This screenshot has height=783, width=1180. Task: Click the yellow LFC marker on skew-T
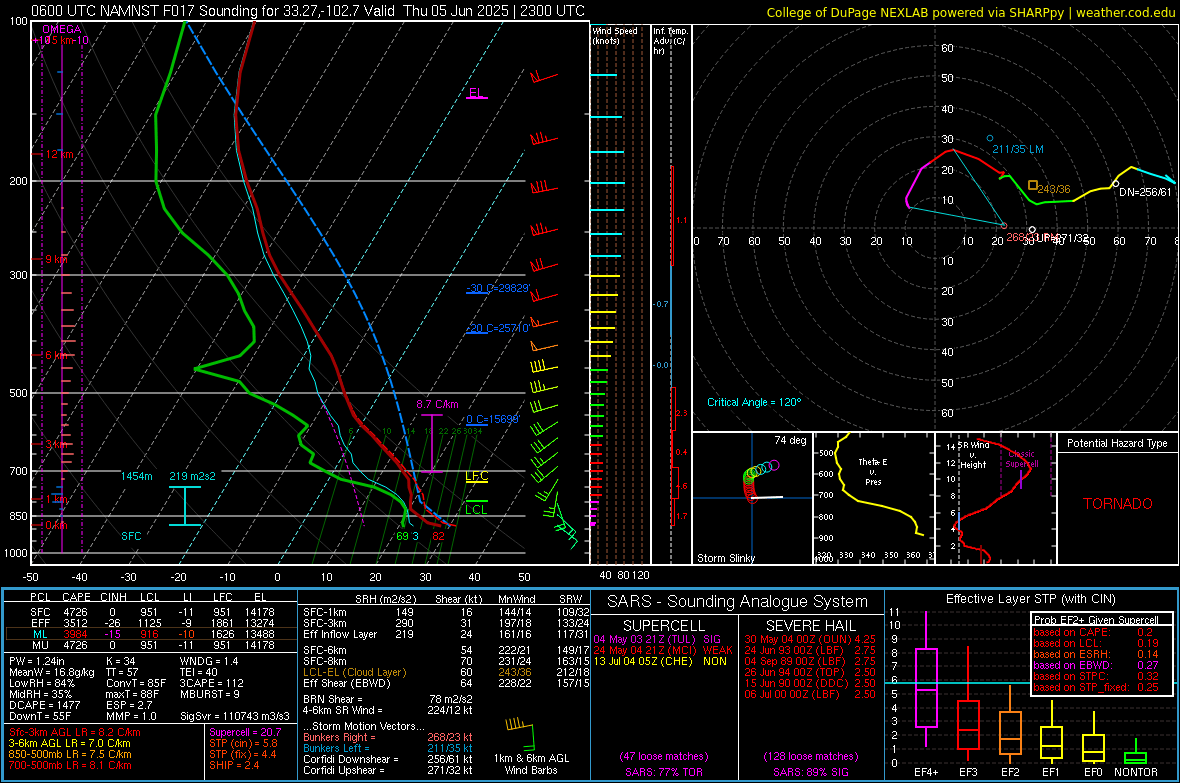(x=476, y=477)
